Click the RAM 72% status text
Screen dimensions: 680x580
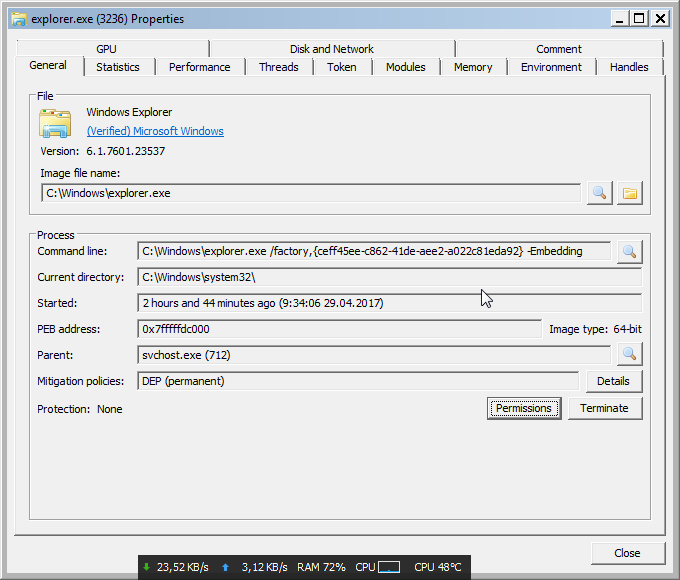(x=321, y=567)
